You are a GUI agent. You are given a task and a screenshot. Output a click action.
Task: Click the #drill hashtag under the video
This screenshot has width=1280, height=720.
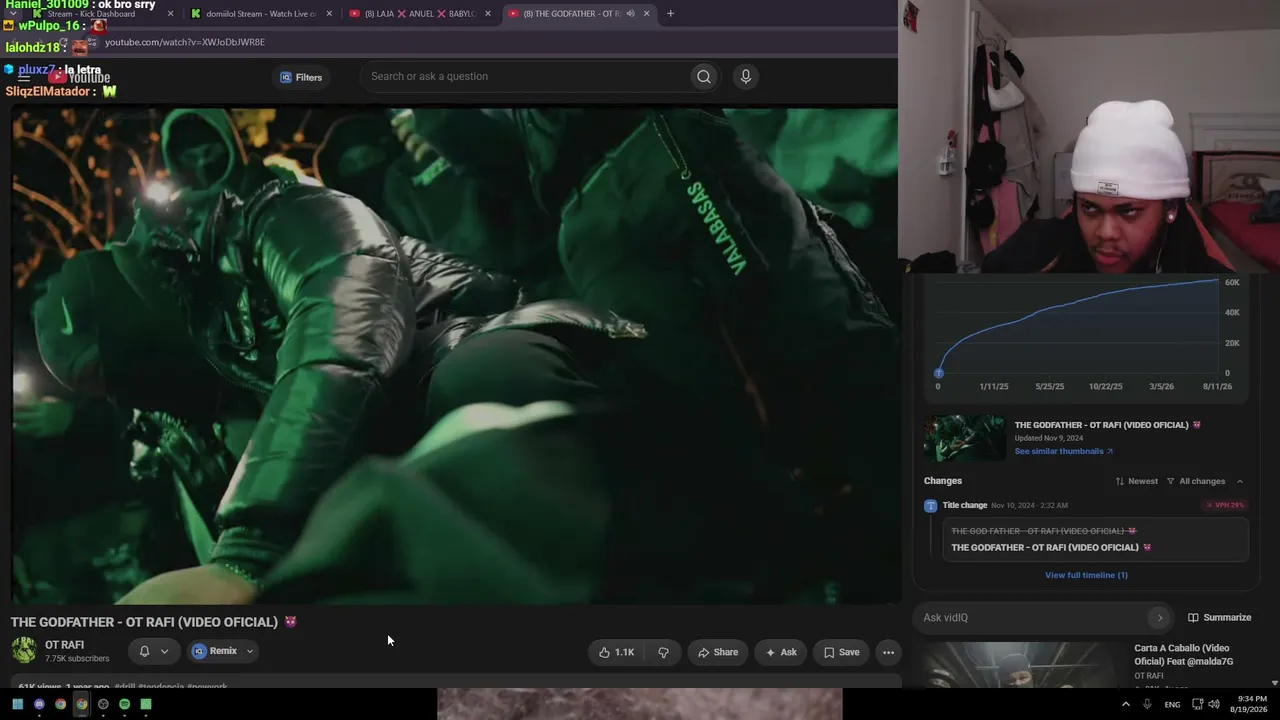[125, 687]
